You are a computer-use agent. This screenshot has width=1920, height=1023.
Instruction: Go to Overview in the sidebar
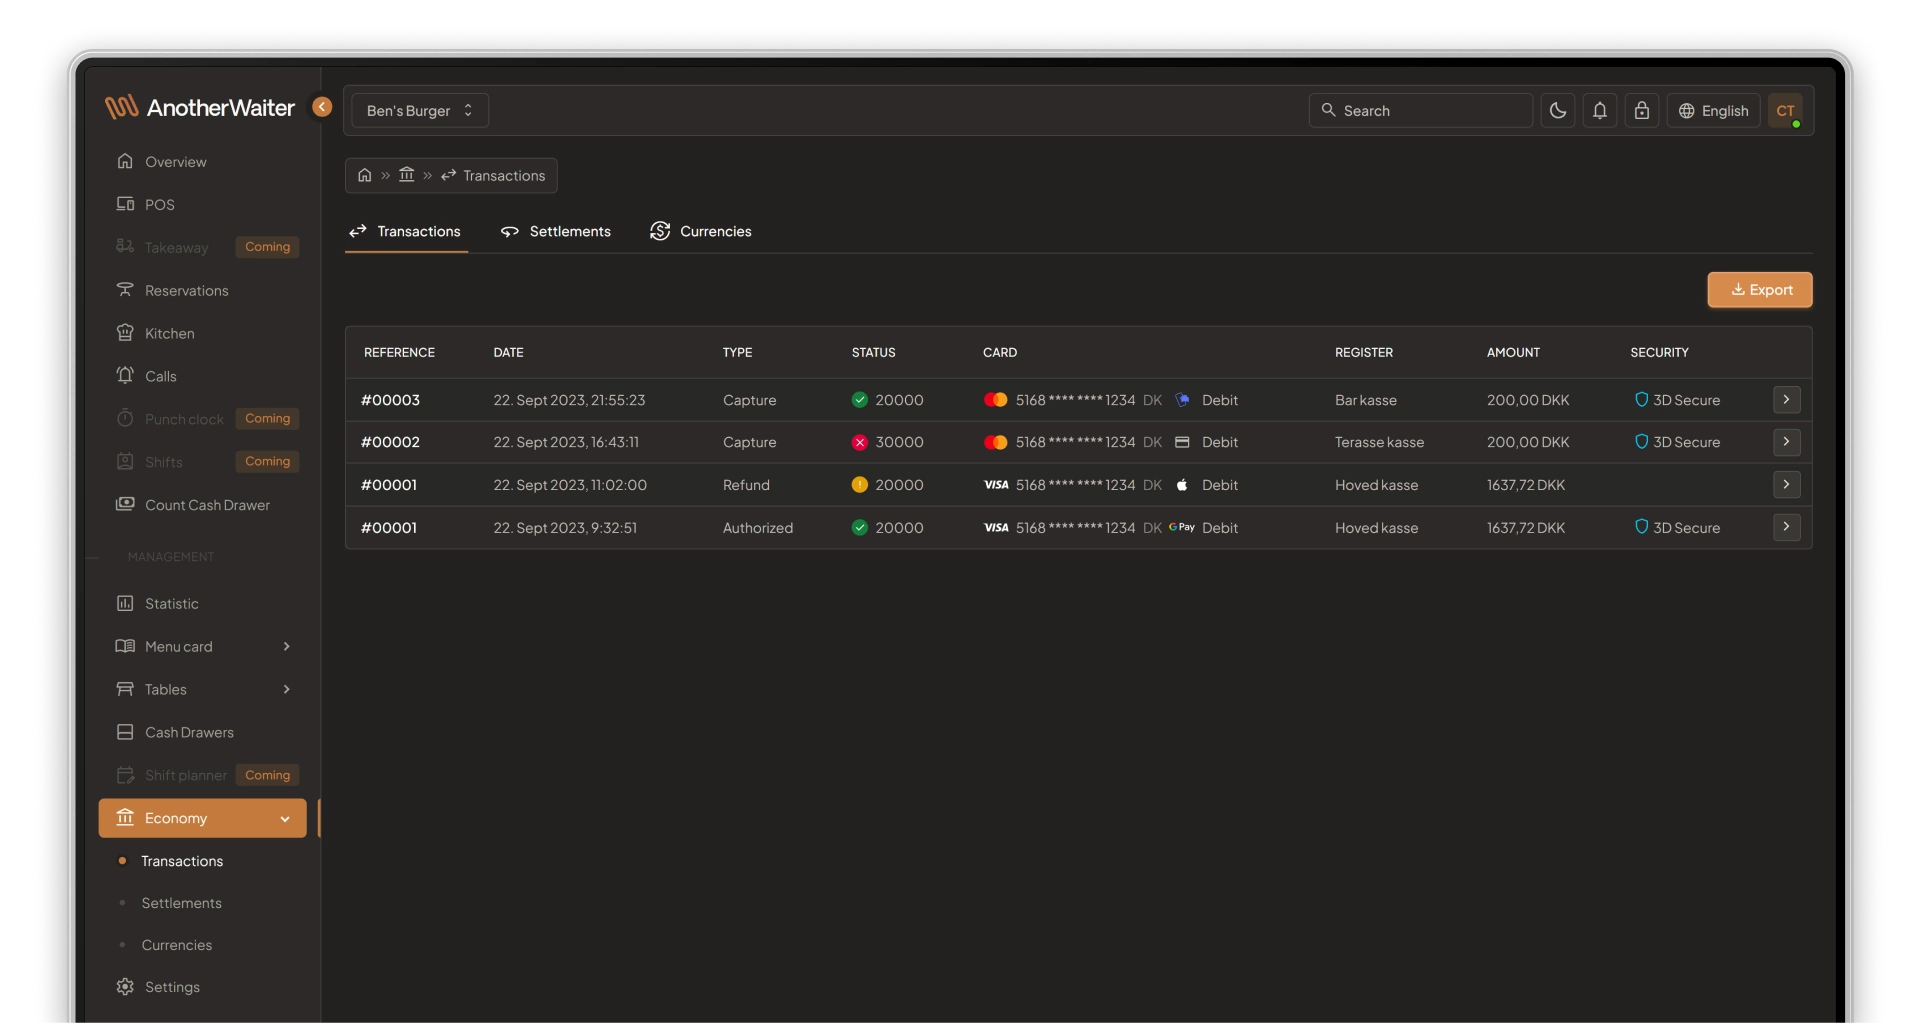[203, 162]
